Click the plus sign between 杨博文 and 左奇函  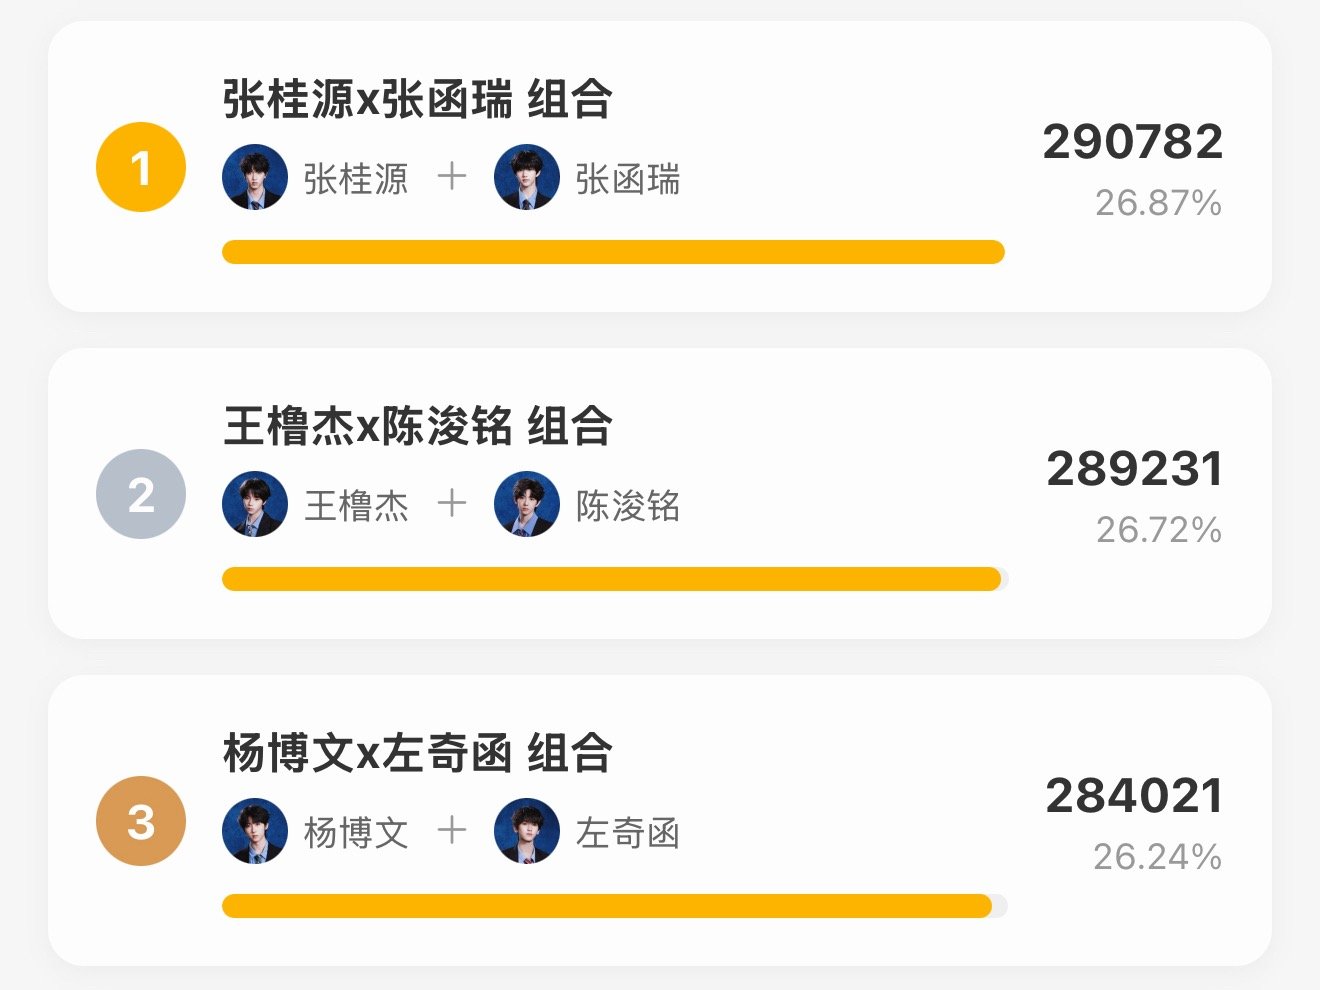pos(452,830)
